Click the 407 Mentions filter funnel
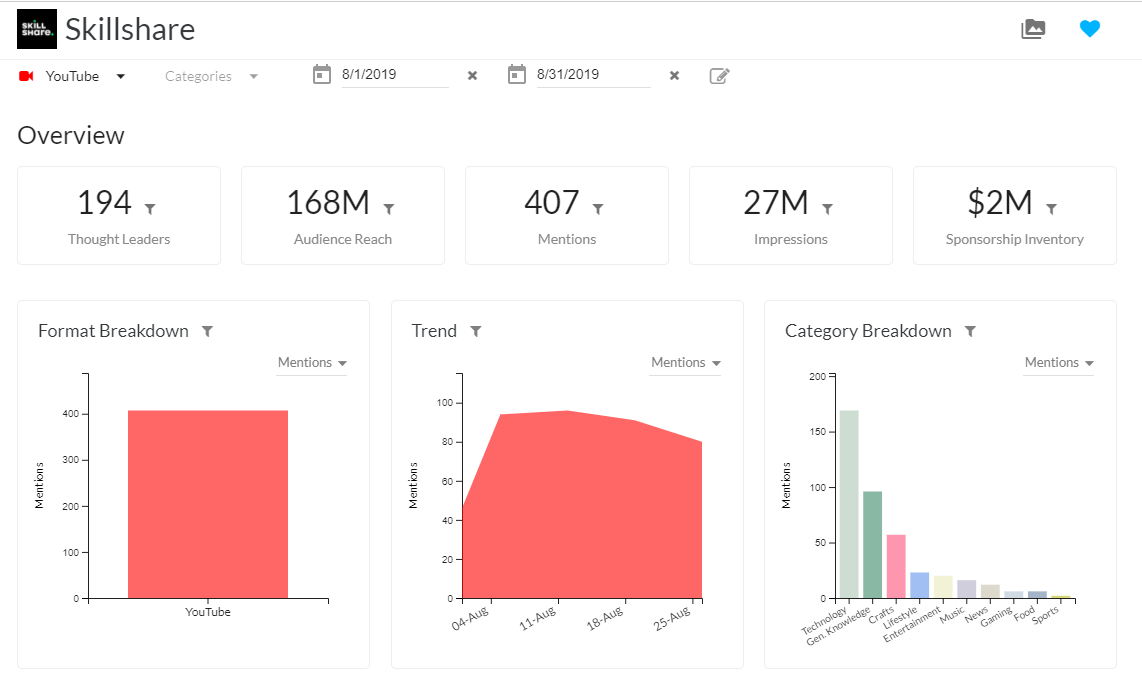 pos(598,209)
